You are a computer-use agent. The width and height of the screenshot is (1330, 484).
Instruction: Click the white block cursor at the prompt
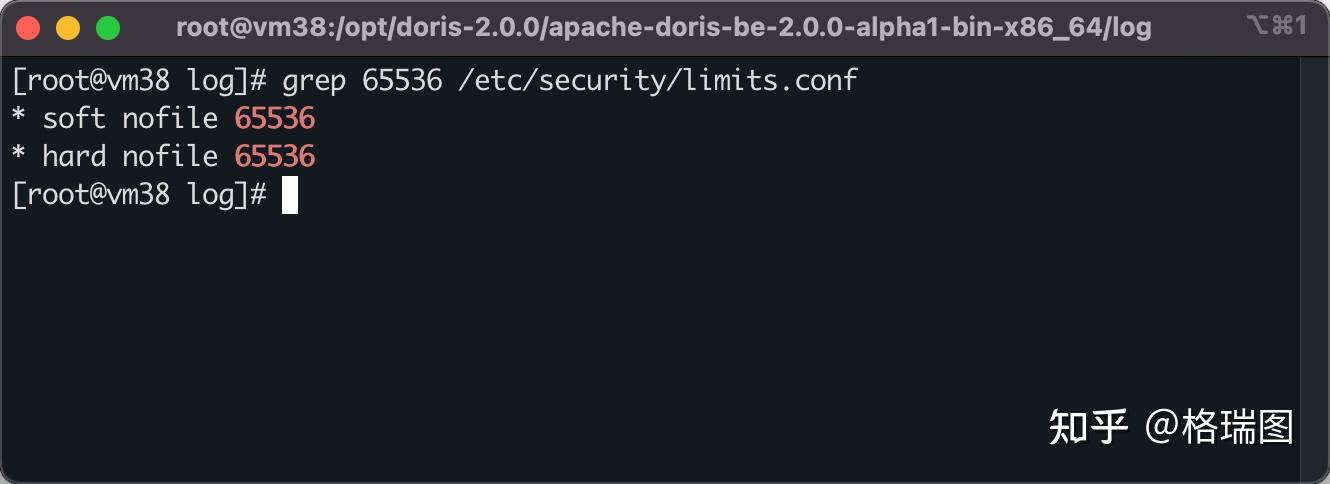[x=290, y=195]
